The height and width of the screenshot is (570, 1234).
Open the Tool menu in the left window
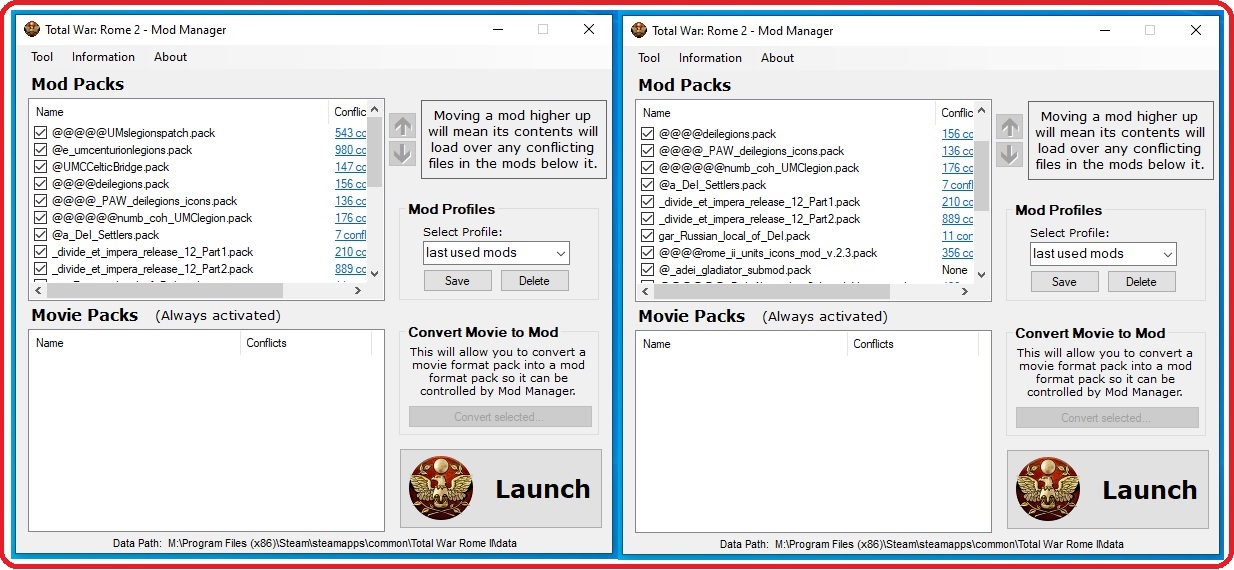(x=42, y=57)
